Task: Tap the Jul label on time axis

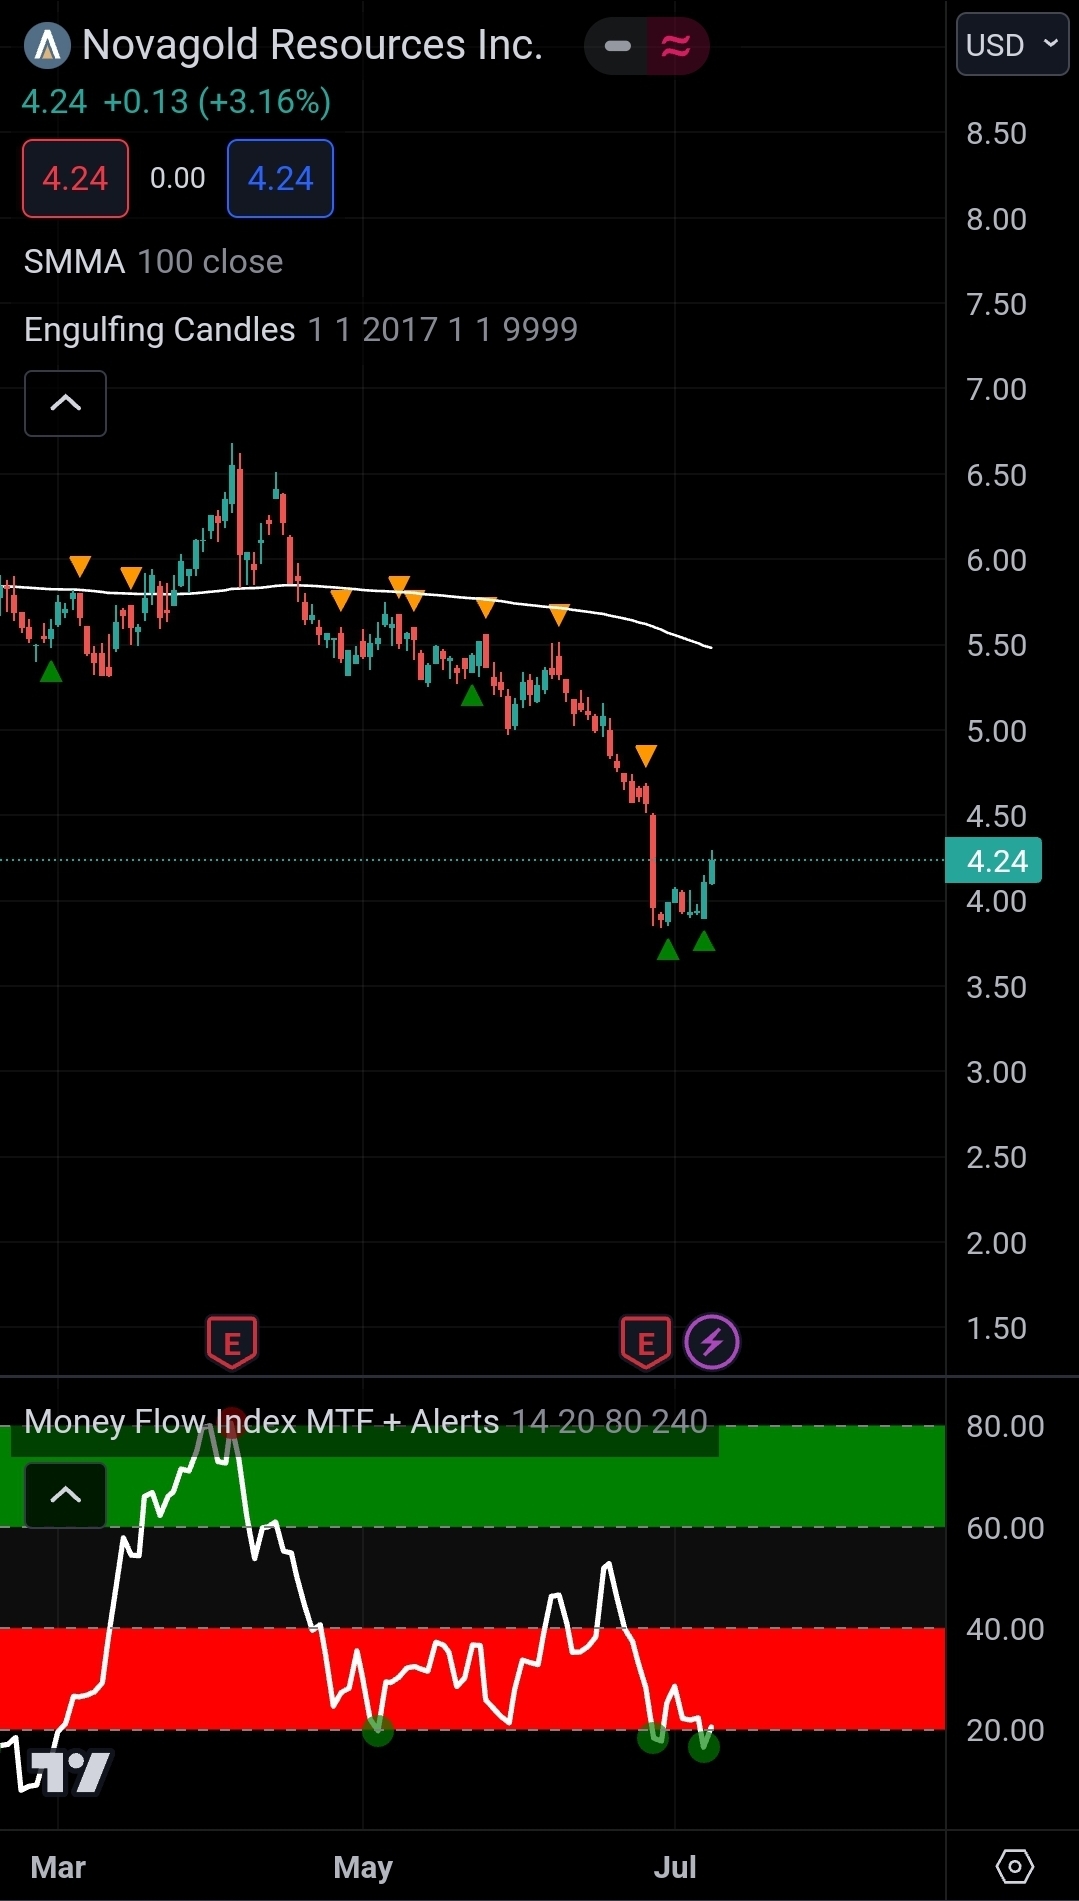Action: [x=675, y=1867]
